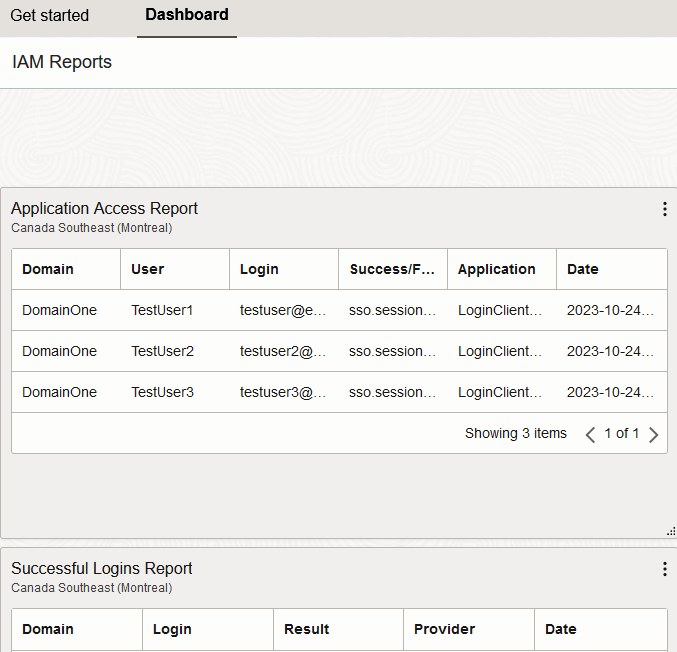677x652 pixels.
Task: Click LoginClient... in the TestUser1 row
Action: (500, 310)
